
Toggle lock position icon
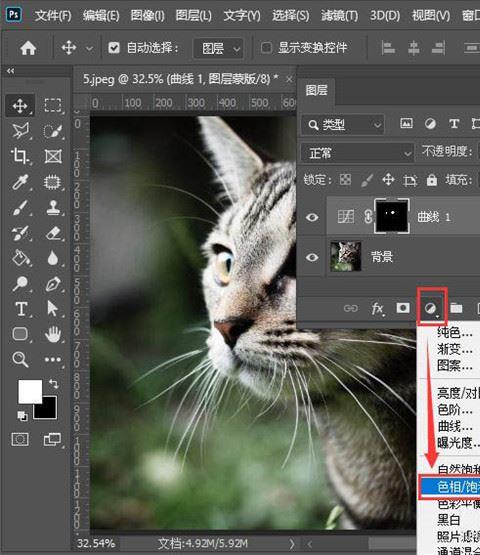(388, 180)
